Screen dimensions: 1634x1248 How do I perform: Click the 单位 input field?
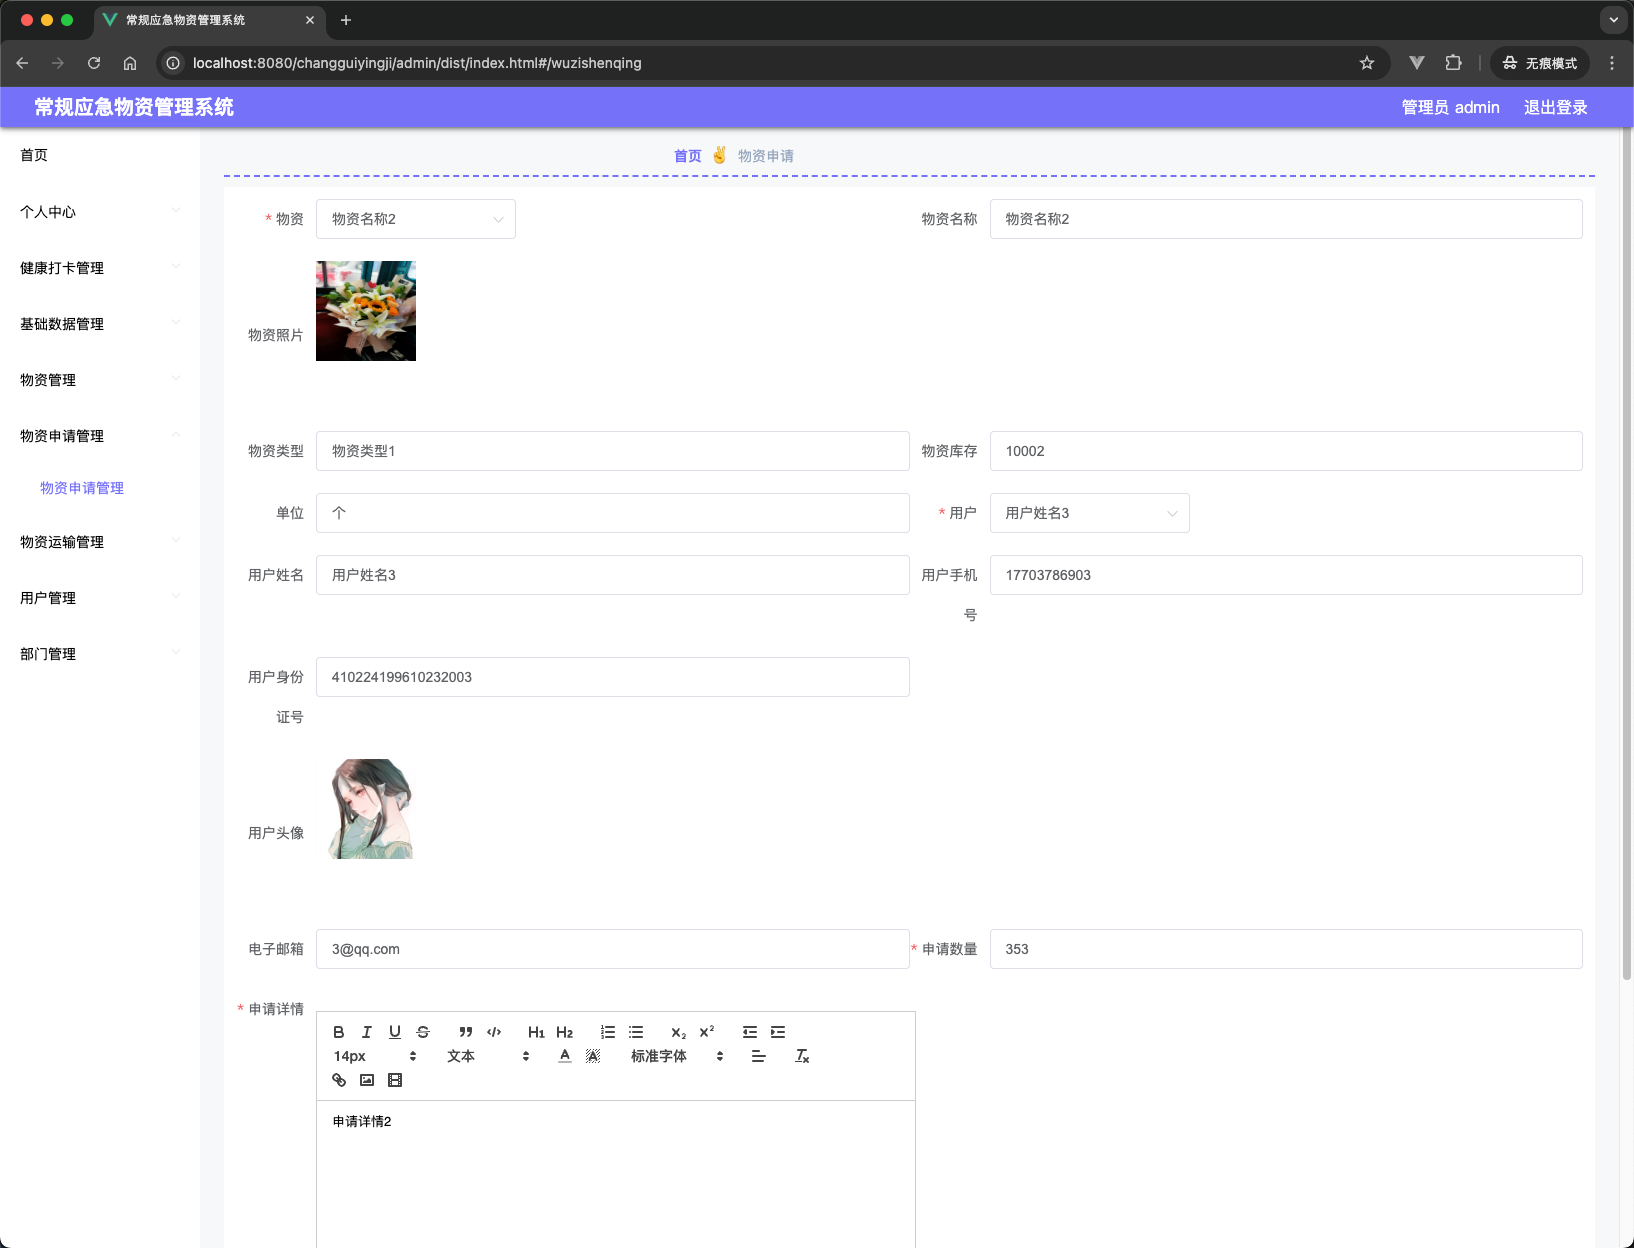(x=613, y=513)
